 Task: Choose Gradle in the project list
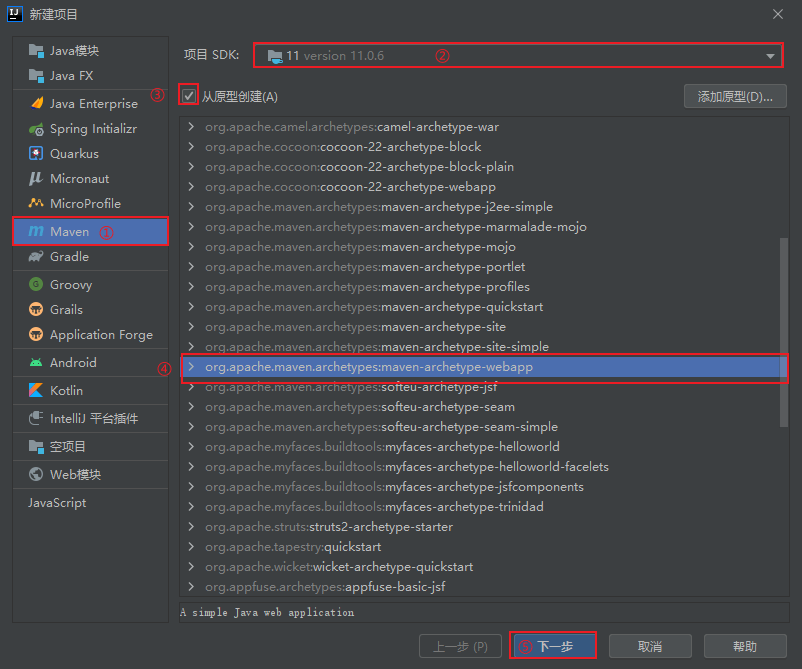91,256
